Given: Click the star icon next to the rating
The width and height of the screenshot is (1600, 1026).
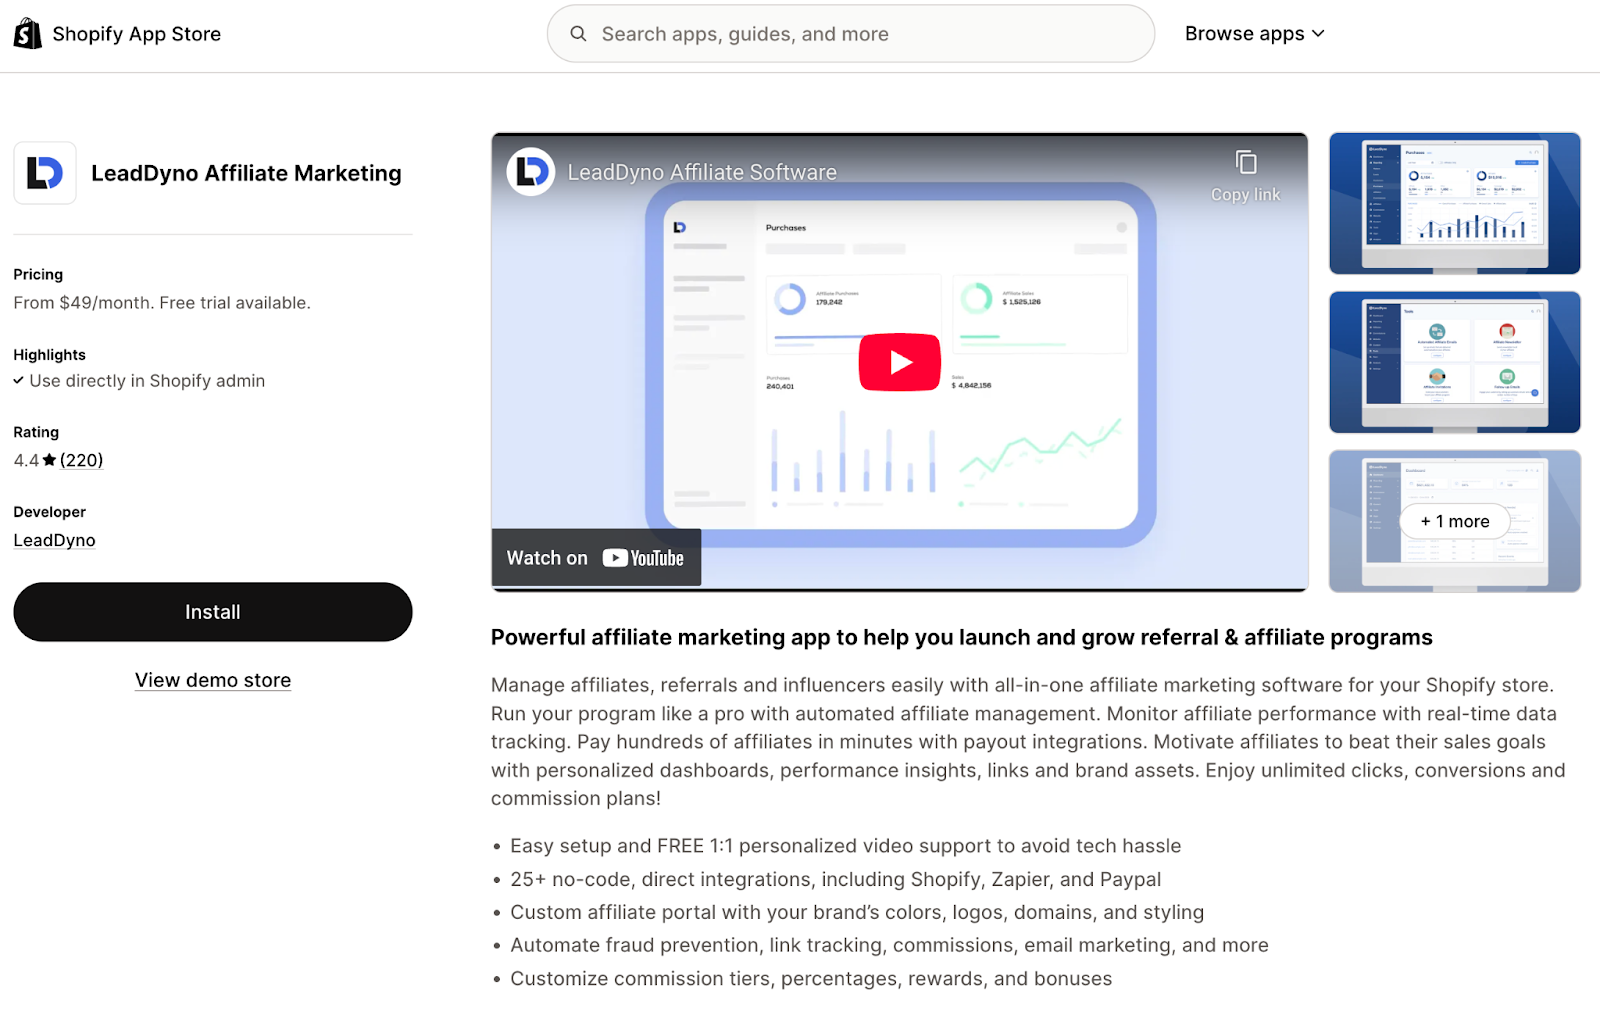Looking at the screenshot, I should [47, 459].
